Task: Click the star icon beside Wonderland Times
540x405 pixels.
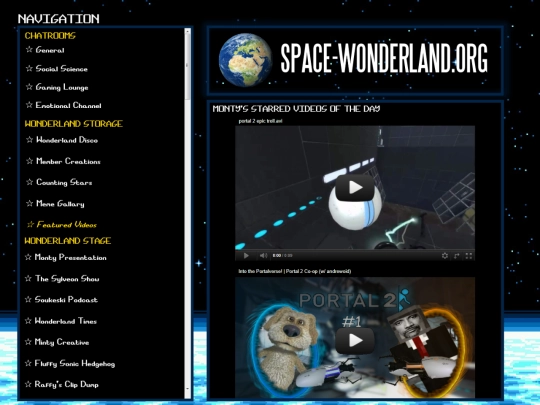Action: coord(28,321)
